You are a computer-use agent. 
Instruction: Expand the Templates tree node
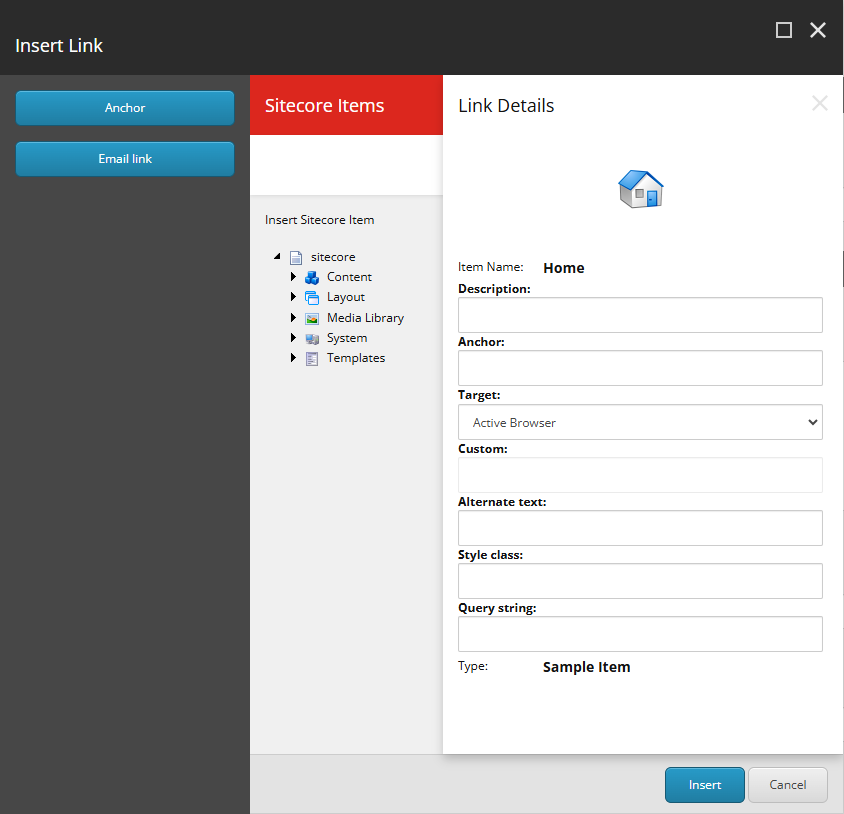tap(293, 358)
